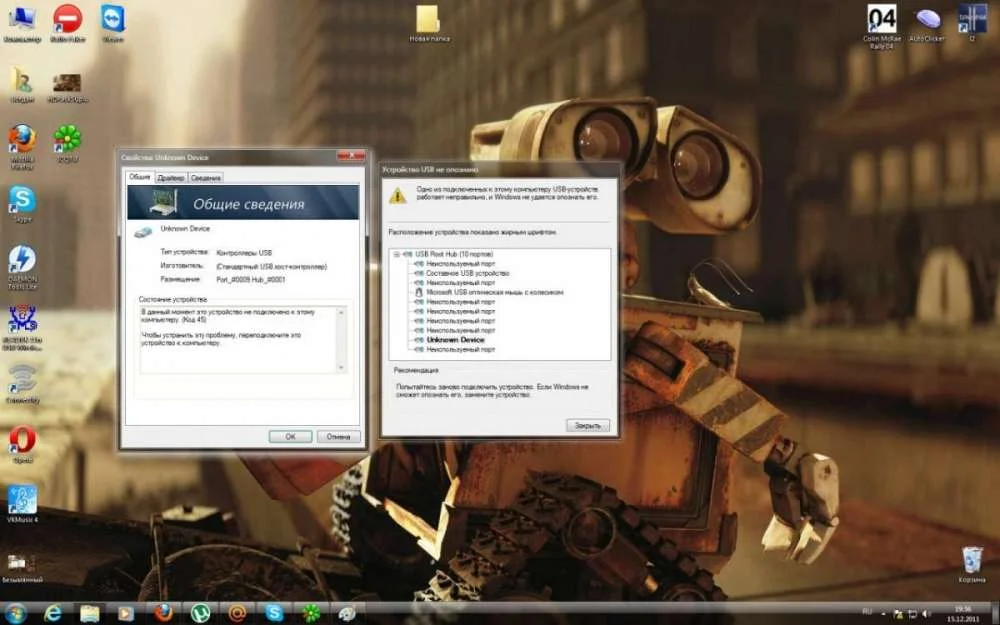Screen dimensions: 1000x625
Task: Click the Port_#0009.Hub_#0001 location value
Action: tap(251, 279)
